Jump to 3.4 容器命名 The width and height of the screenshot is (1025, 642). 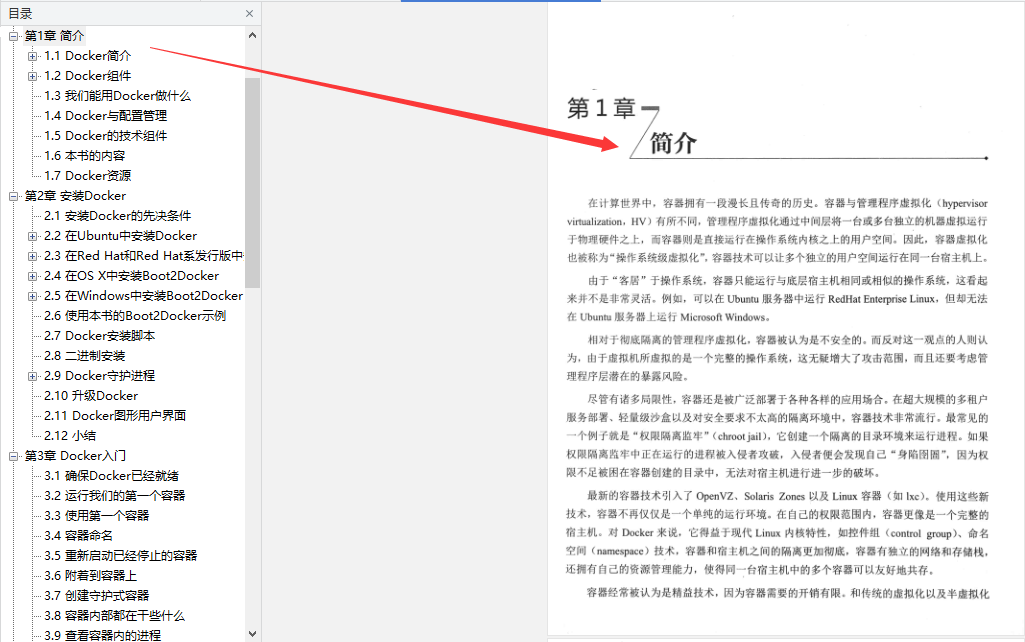coord(78,536)
